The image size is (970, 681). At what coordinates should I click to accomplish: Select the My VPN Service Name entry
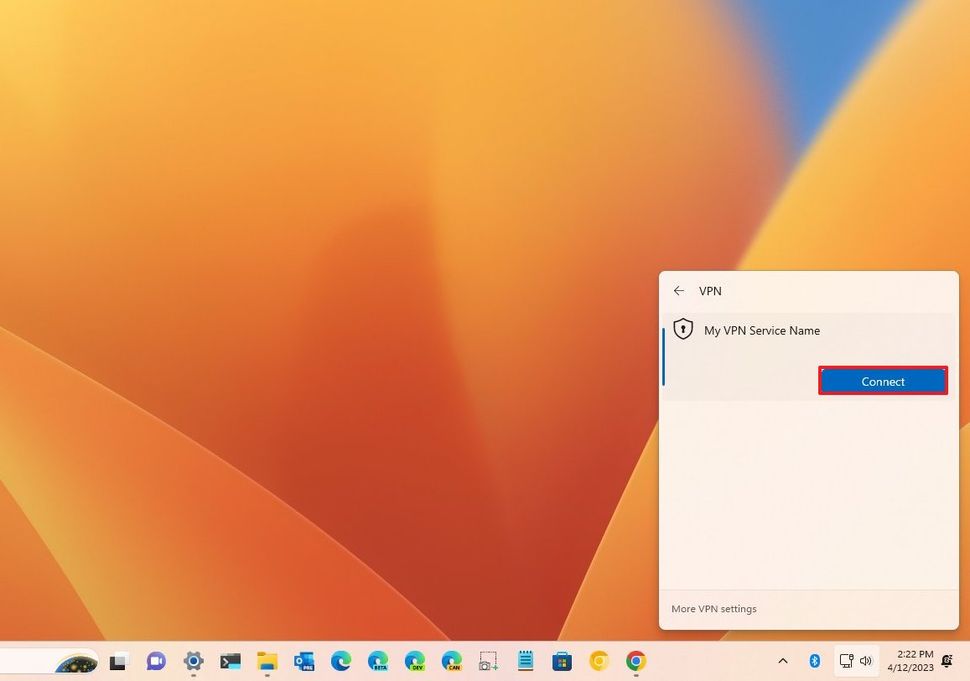click(x=762, y=330)
